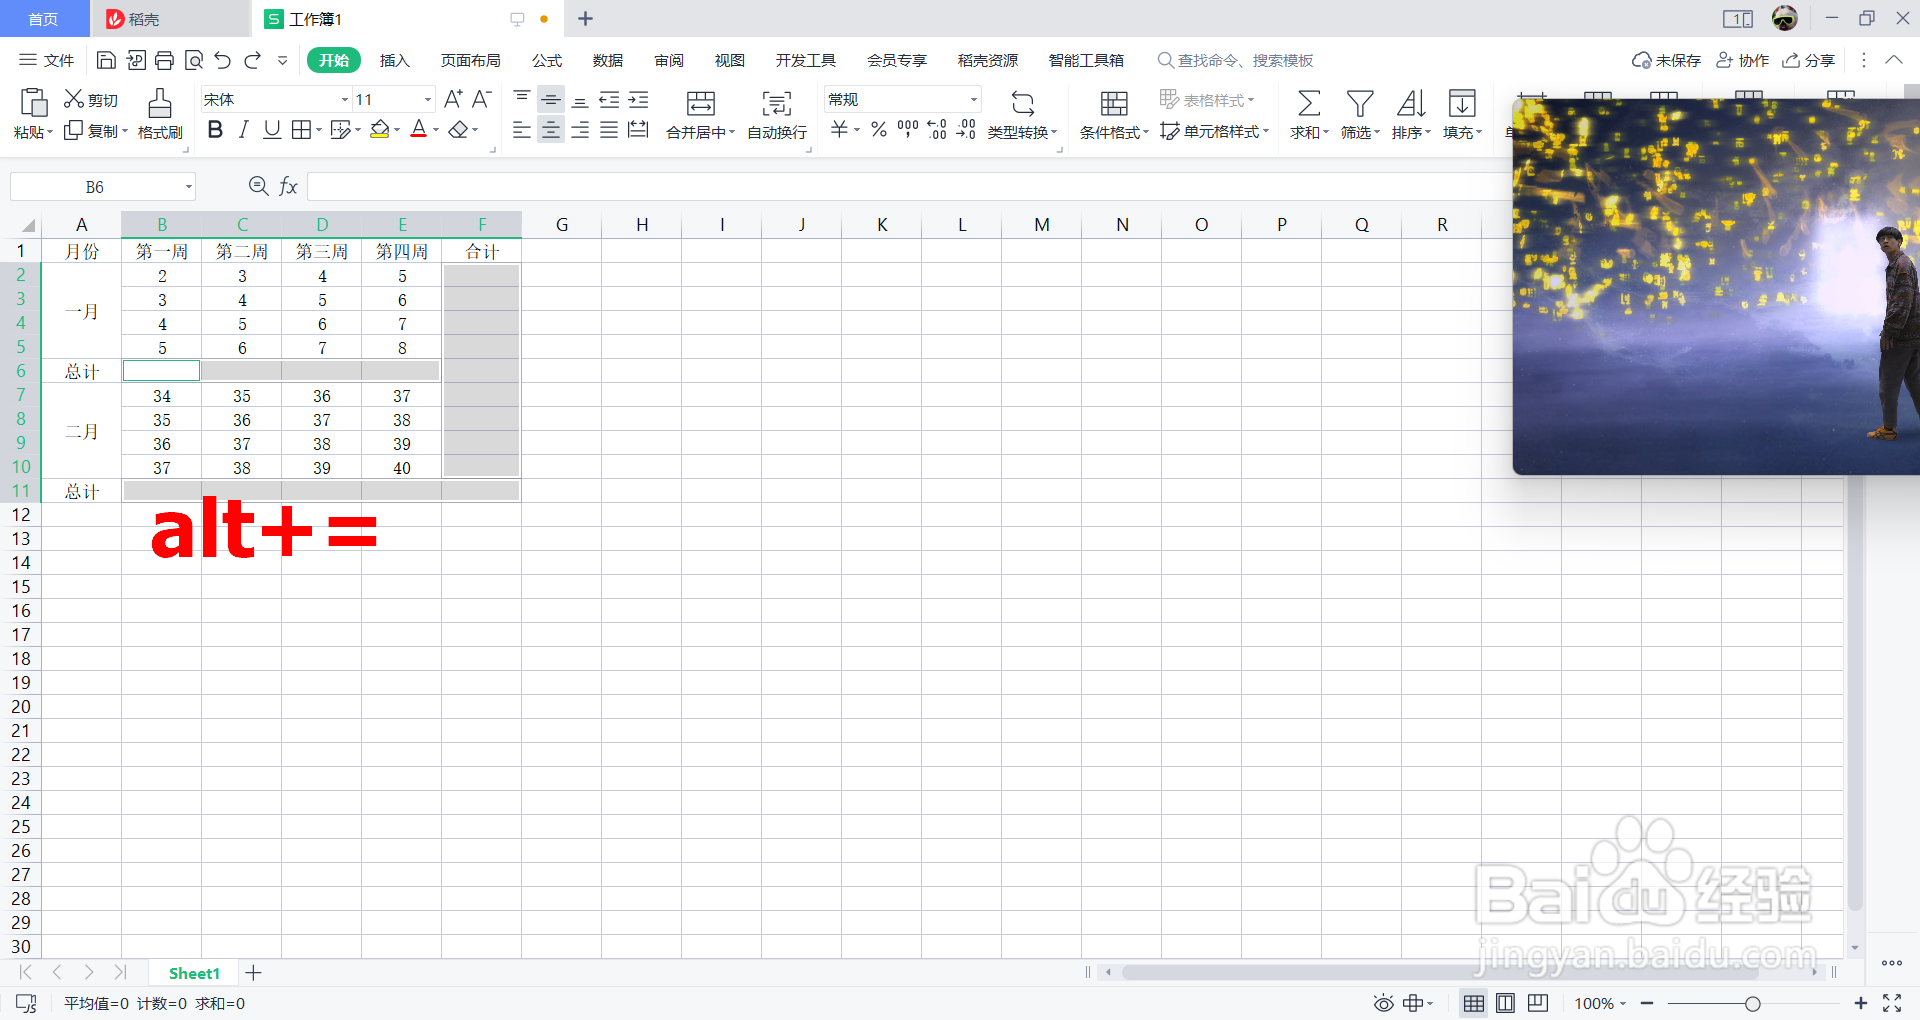Screen dimensions: 1920x1020
Task: Click the 分享 share button
Action: [1809, 60]
